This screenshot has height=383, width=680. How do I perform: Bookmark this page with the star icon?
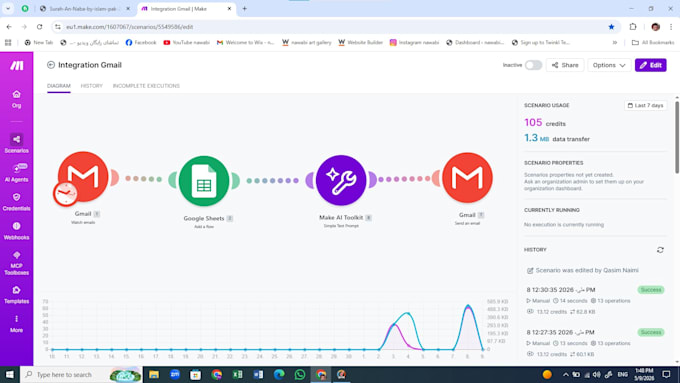611,27
